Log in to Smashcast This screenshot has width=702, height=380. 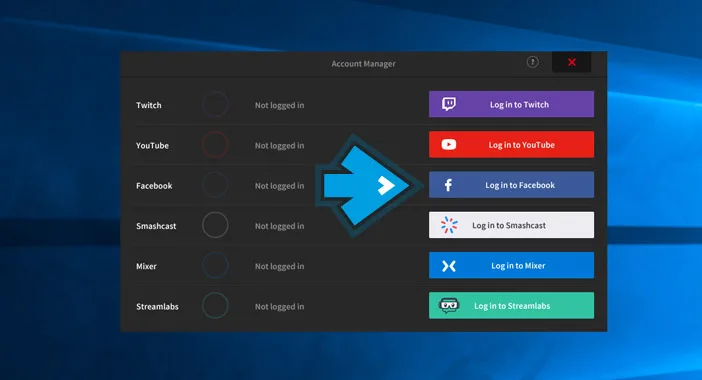[511, 225]
